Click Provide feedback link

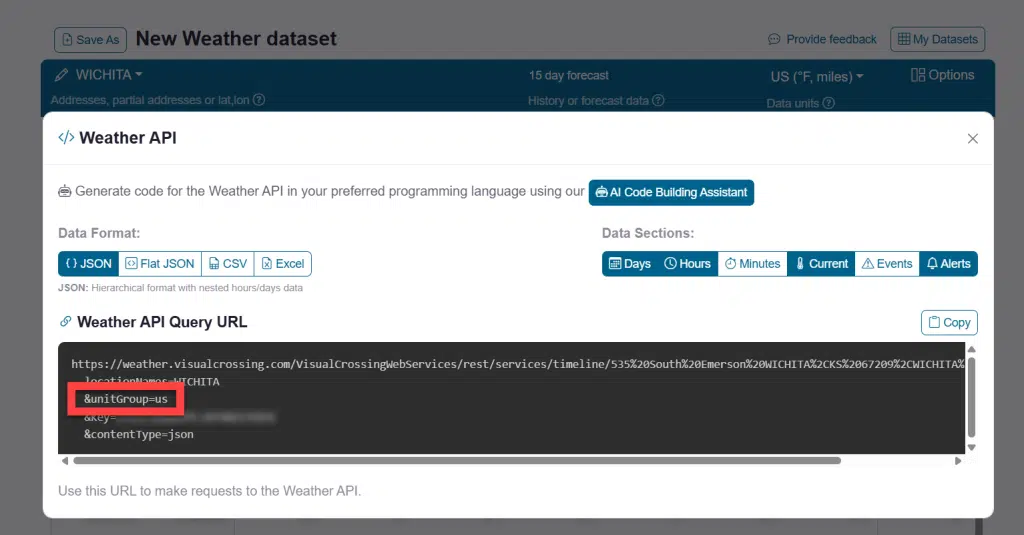[x=822, y=39]
